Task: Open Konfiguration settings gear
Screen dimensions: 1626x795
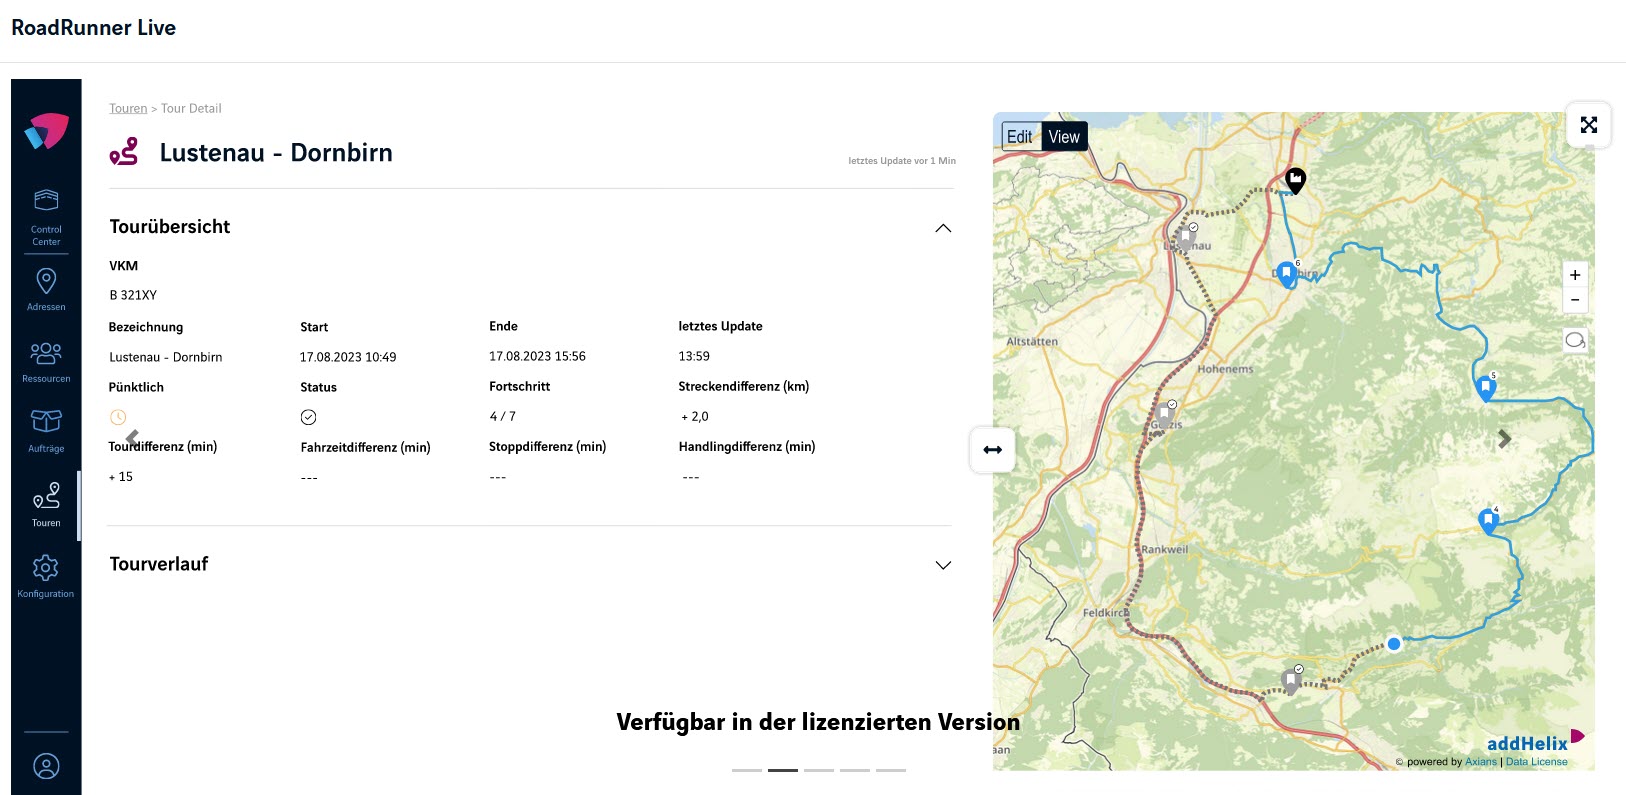Action: coord(46,576)
